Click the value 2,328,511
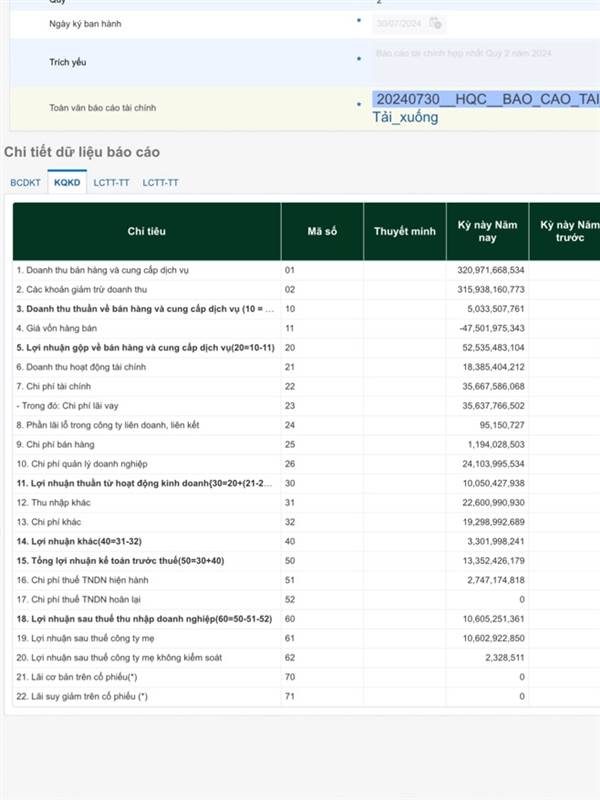This screenshot has height=800, width=600. click(x=505, y=658)
